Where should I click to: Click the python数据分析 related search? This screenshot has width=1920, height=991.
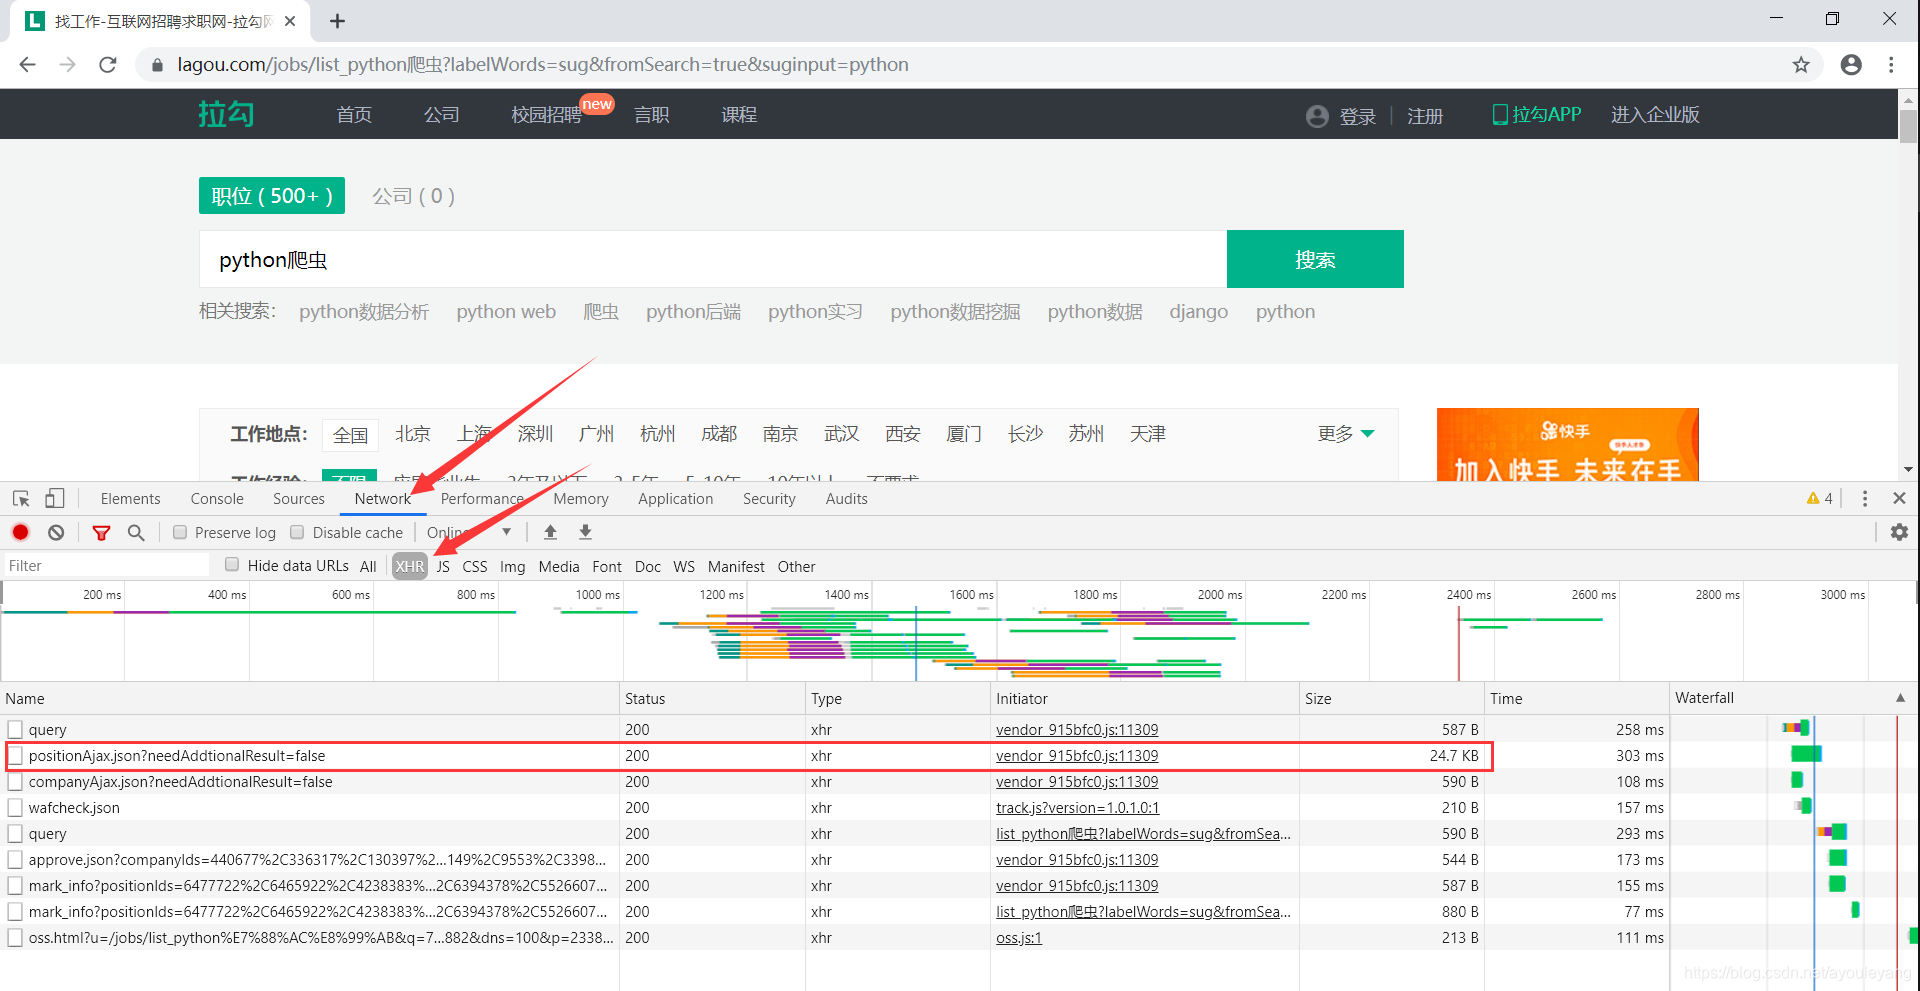(x=364, y=311)
